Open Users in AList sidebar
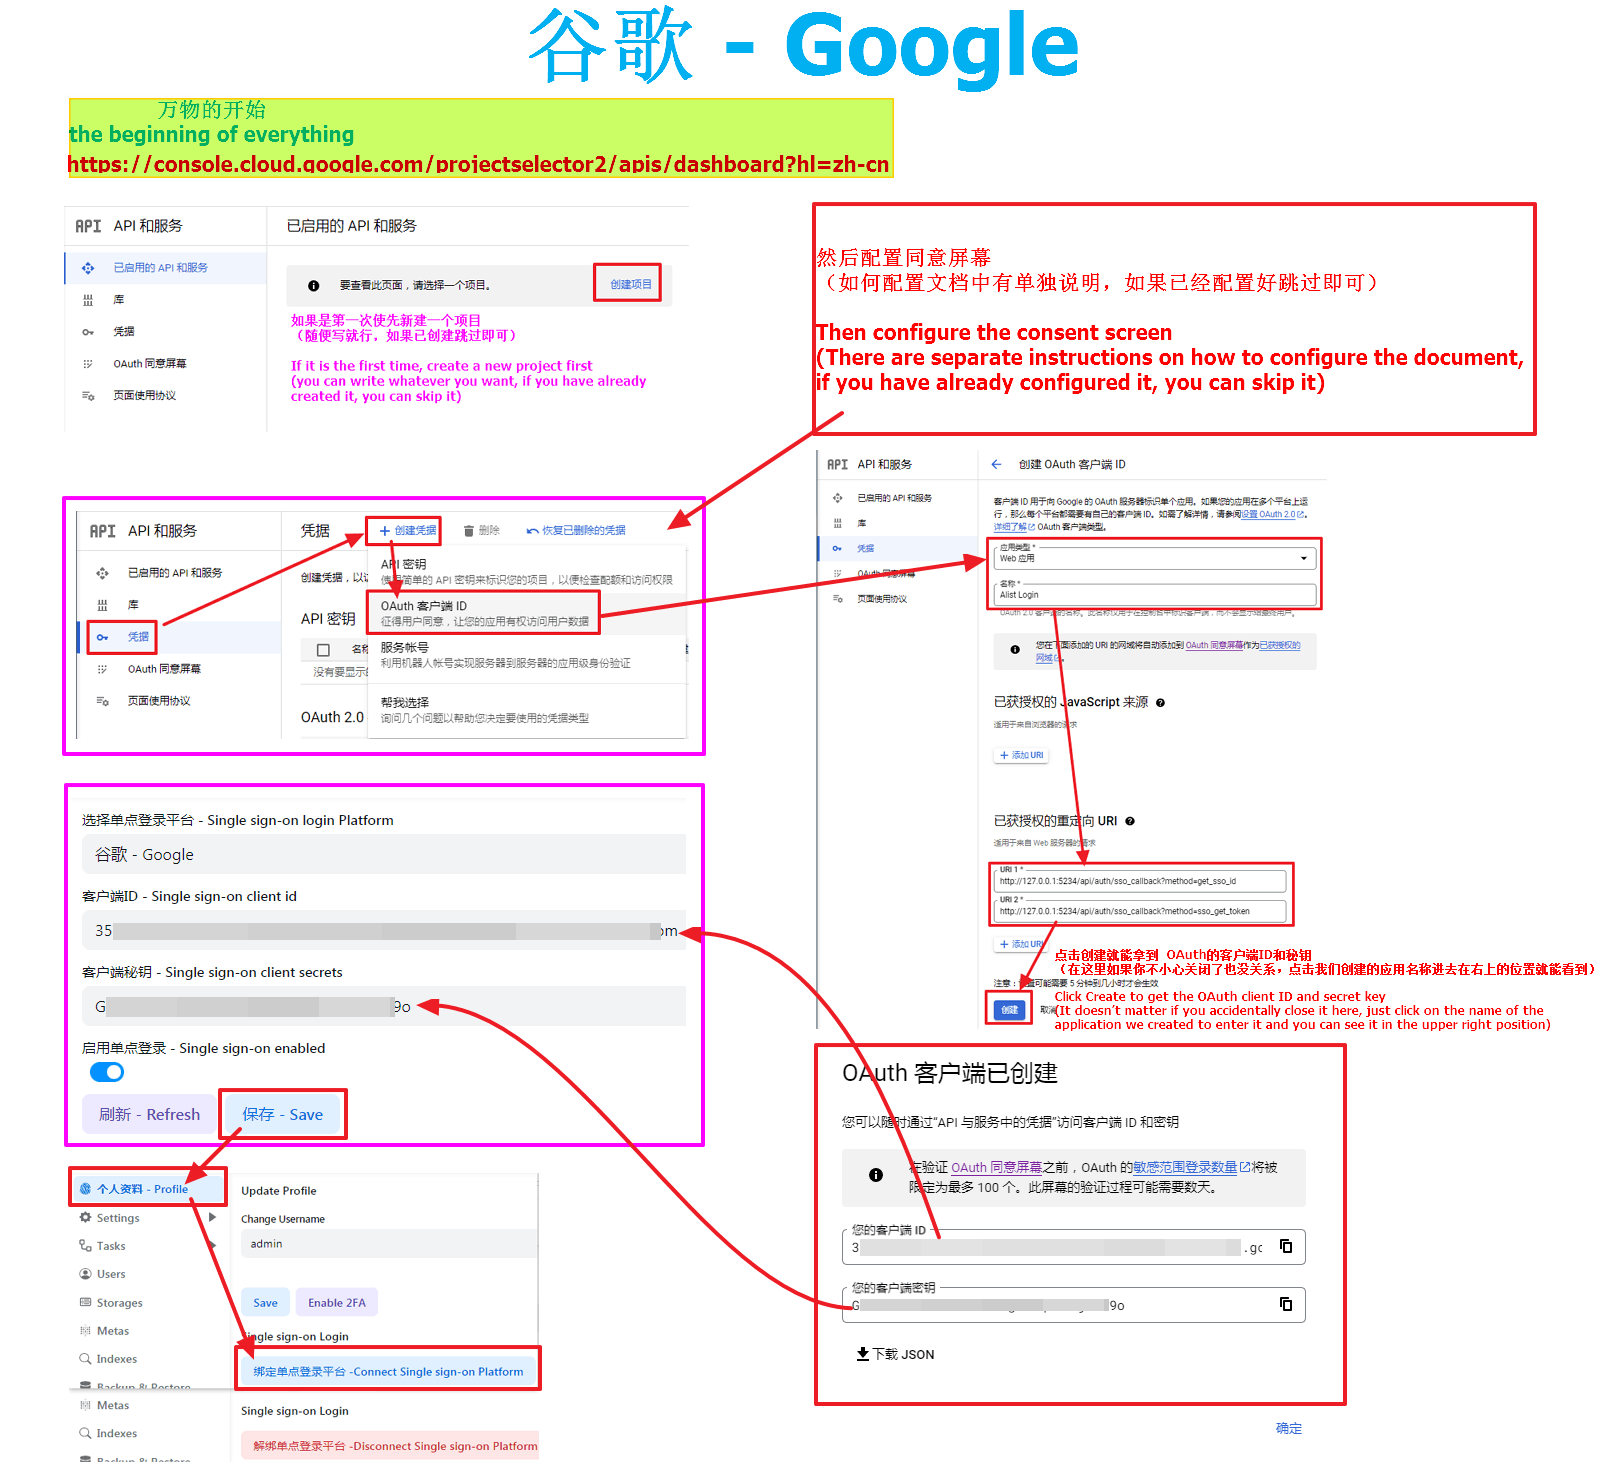 click(110, 1274)
